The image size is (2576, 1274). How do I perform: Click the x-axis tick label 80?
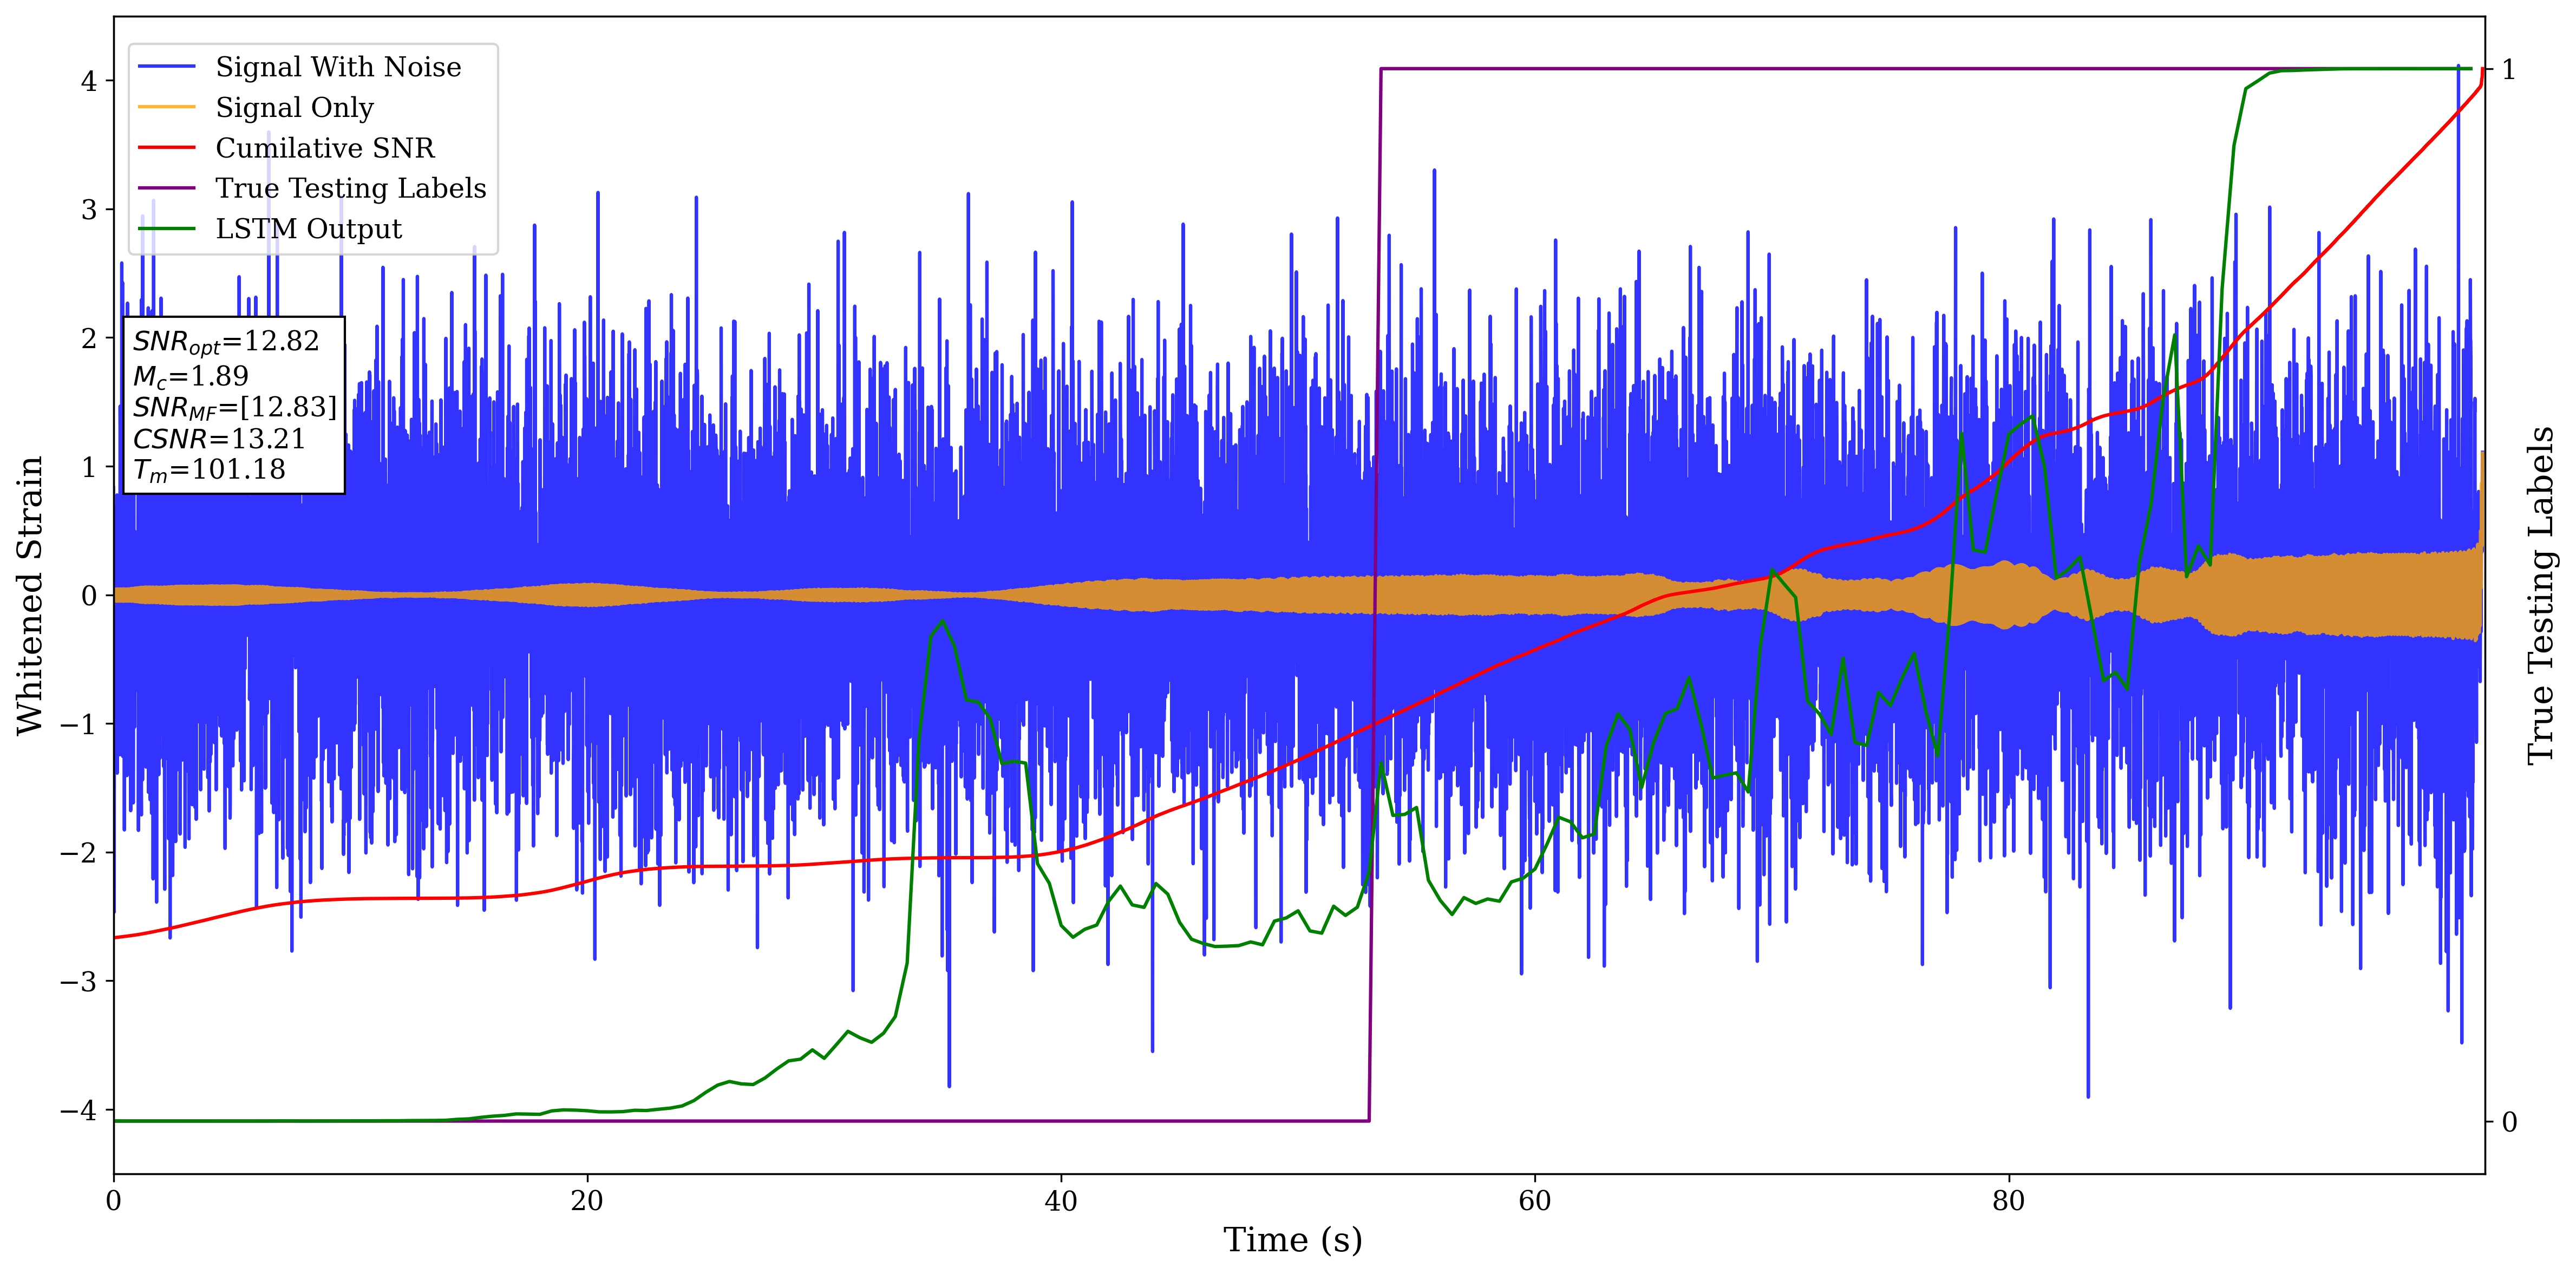tap(2008, 1201)
